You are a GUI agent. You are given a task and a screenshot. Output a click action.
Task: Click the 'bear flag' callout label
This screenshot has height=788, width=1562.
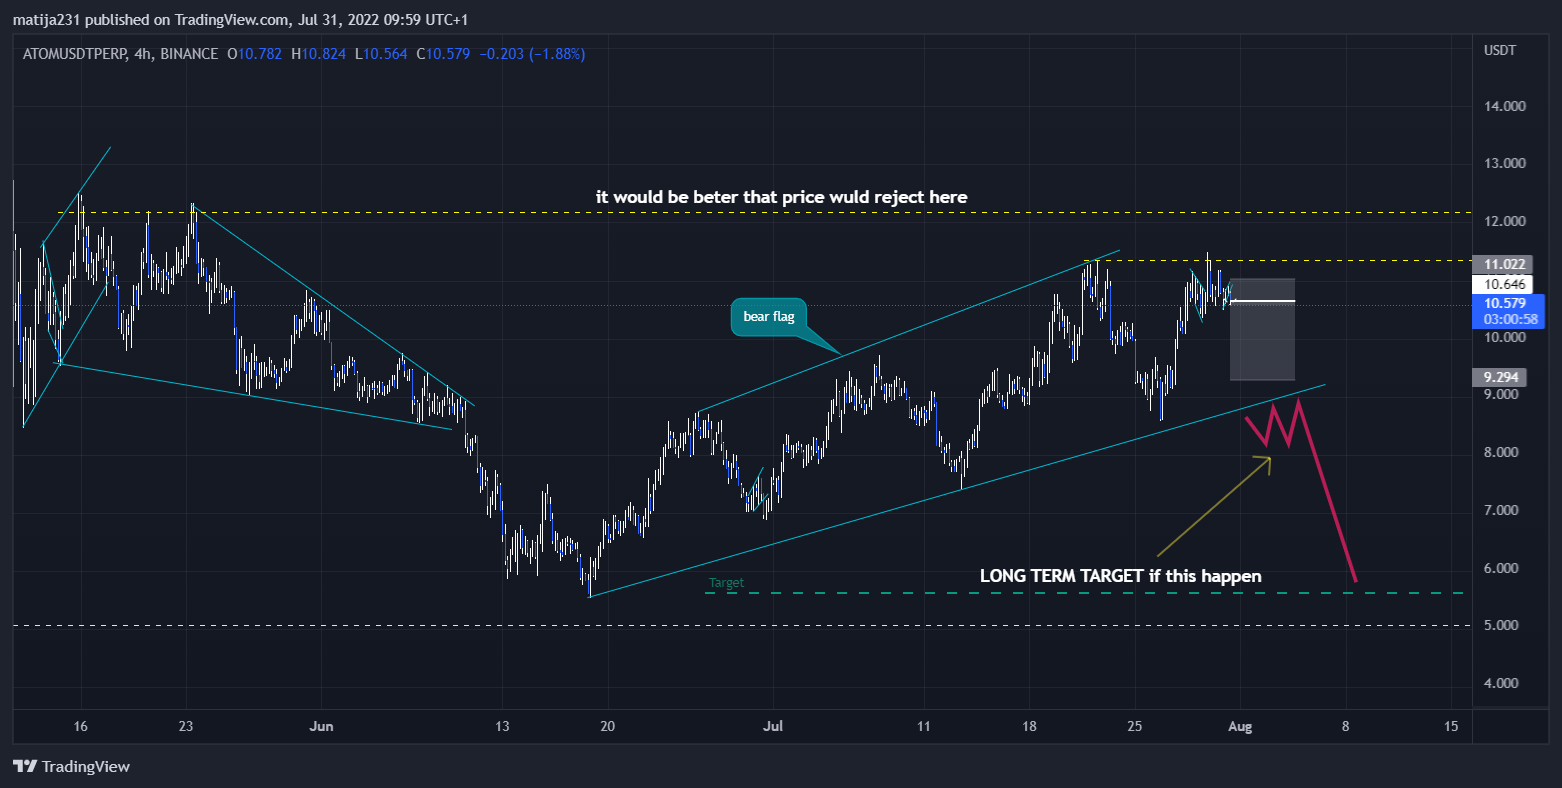pyautogui.click(x=769, y=317)
